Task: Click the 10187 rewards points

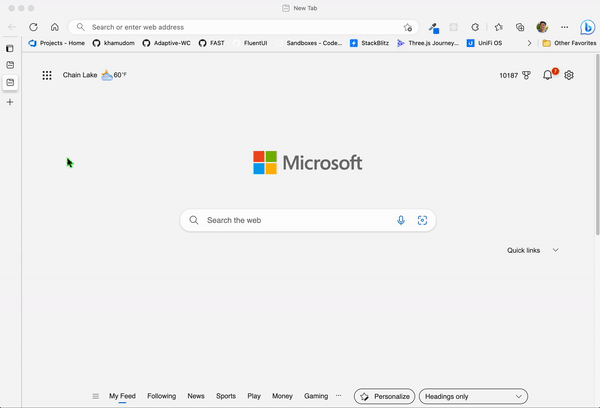Action: pyautogui.click(x=509, y=75)
